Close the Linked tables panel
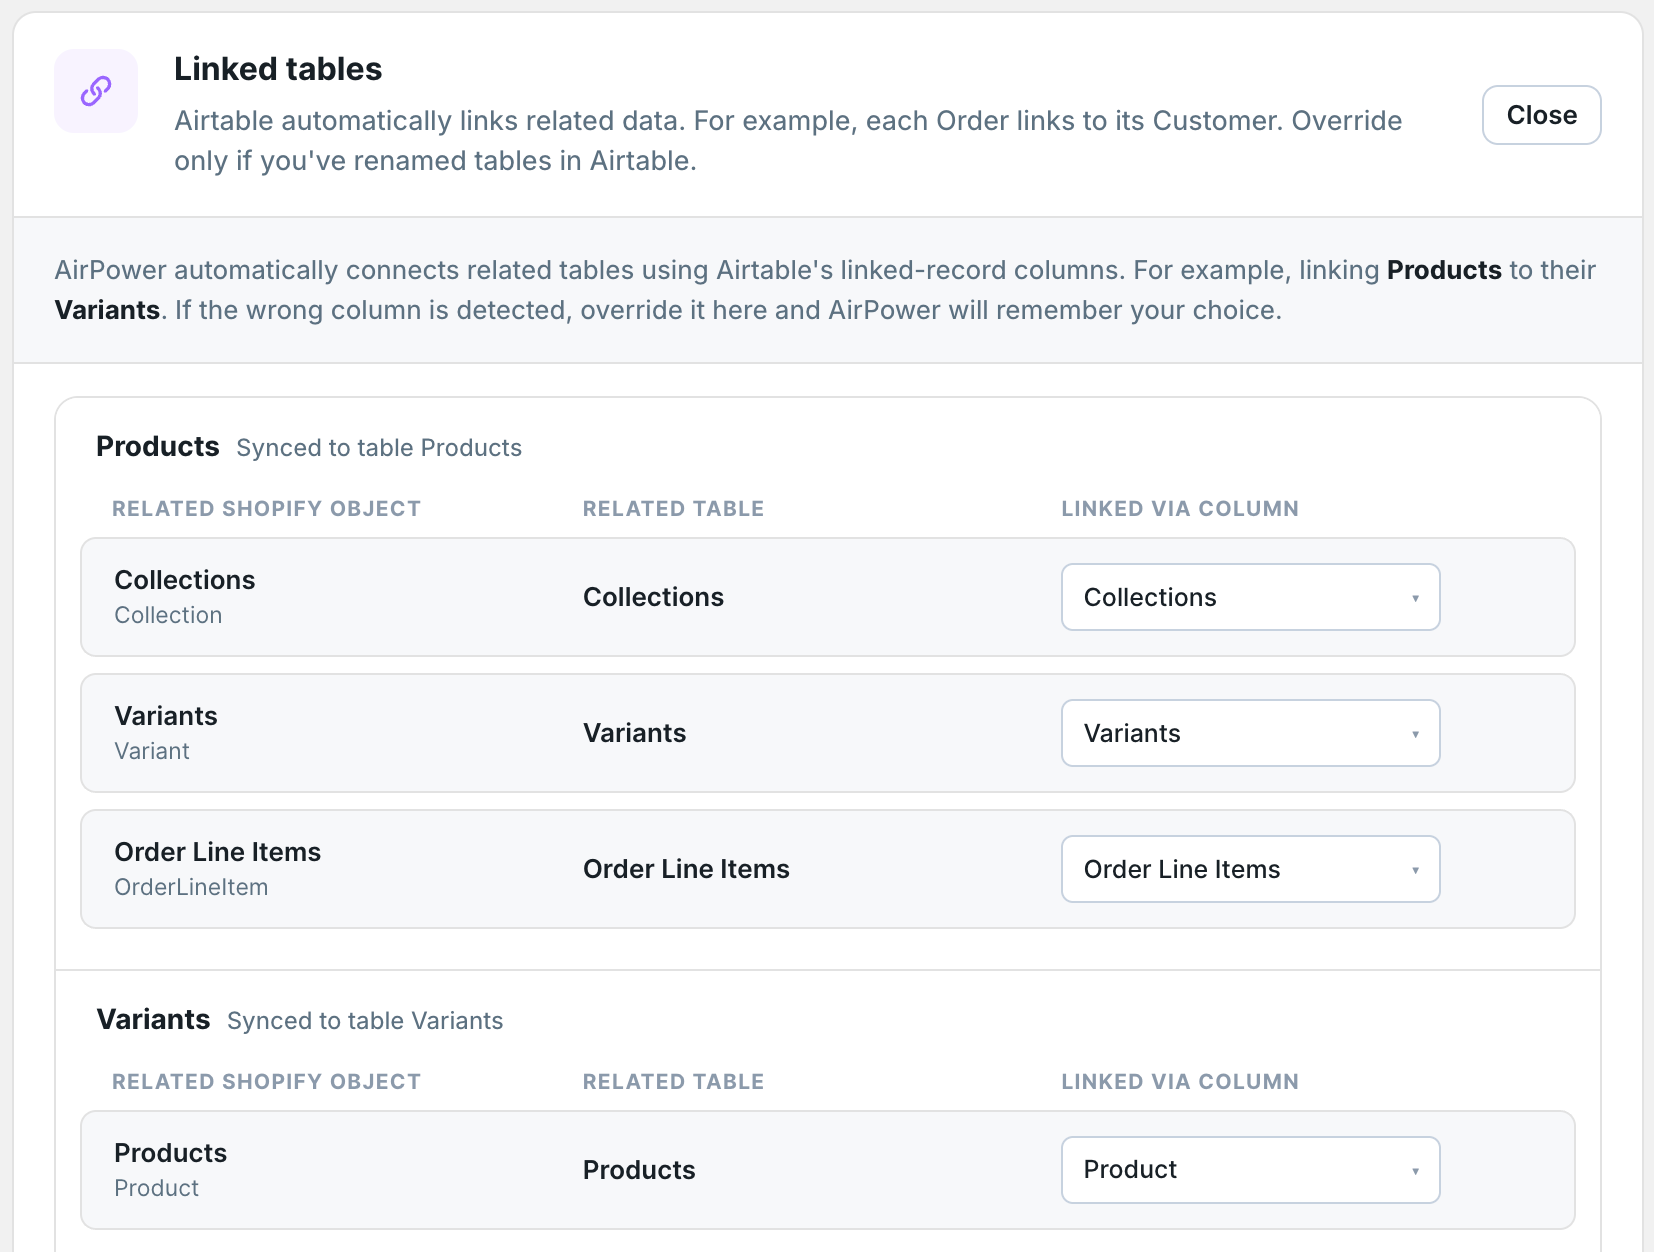 point(1541,115)
